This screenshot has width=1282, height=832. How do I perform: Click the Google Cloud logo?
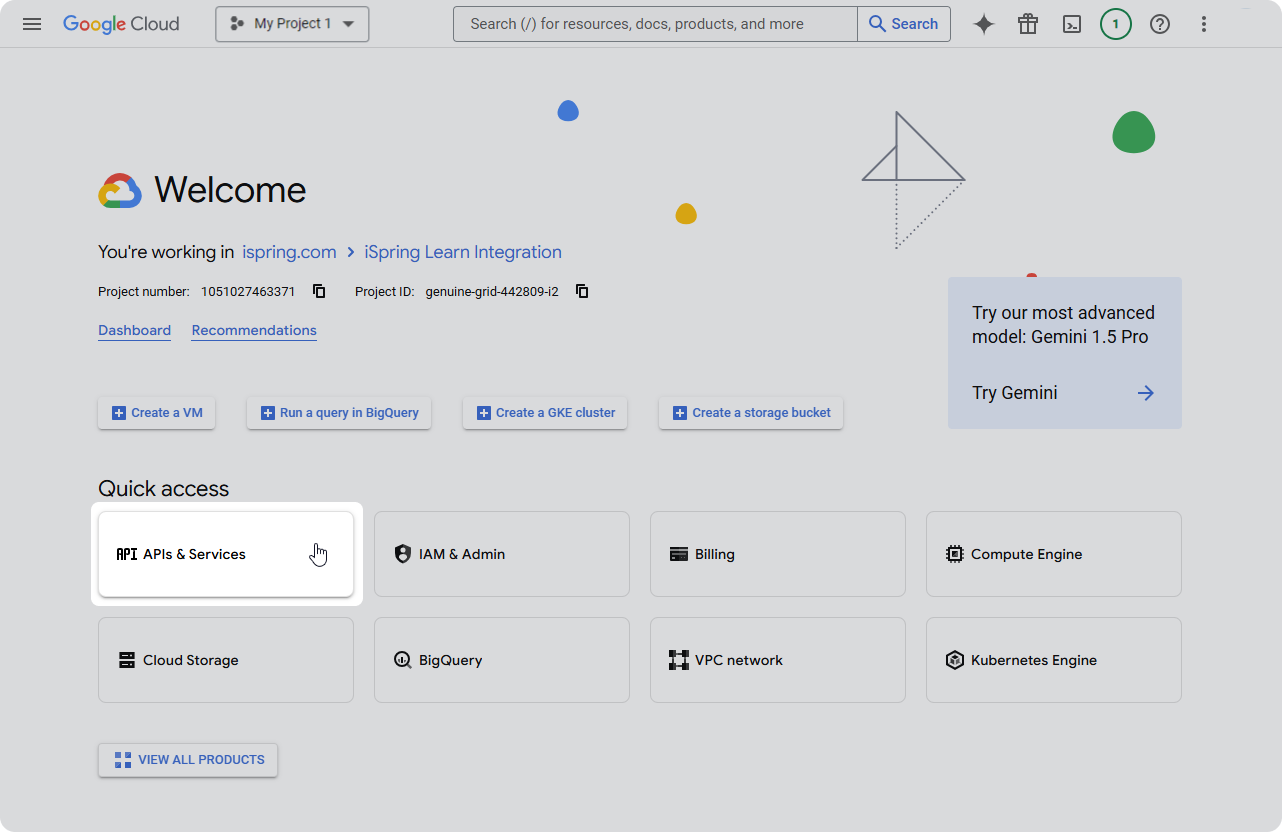121,24
